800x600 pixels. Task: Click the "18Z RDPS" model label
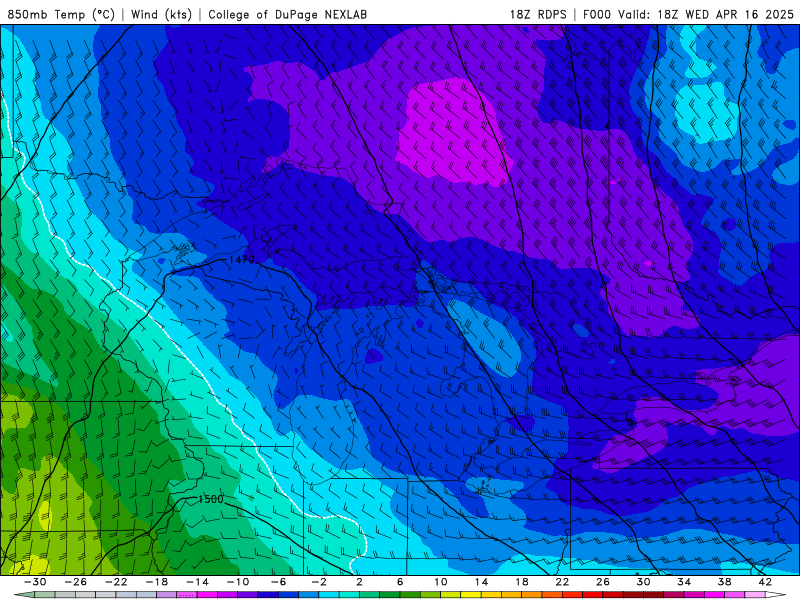pyautogui.click(x=538, y=14)
